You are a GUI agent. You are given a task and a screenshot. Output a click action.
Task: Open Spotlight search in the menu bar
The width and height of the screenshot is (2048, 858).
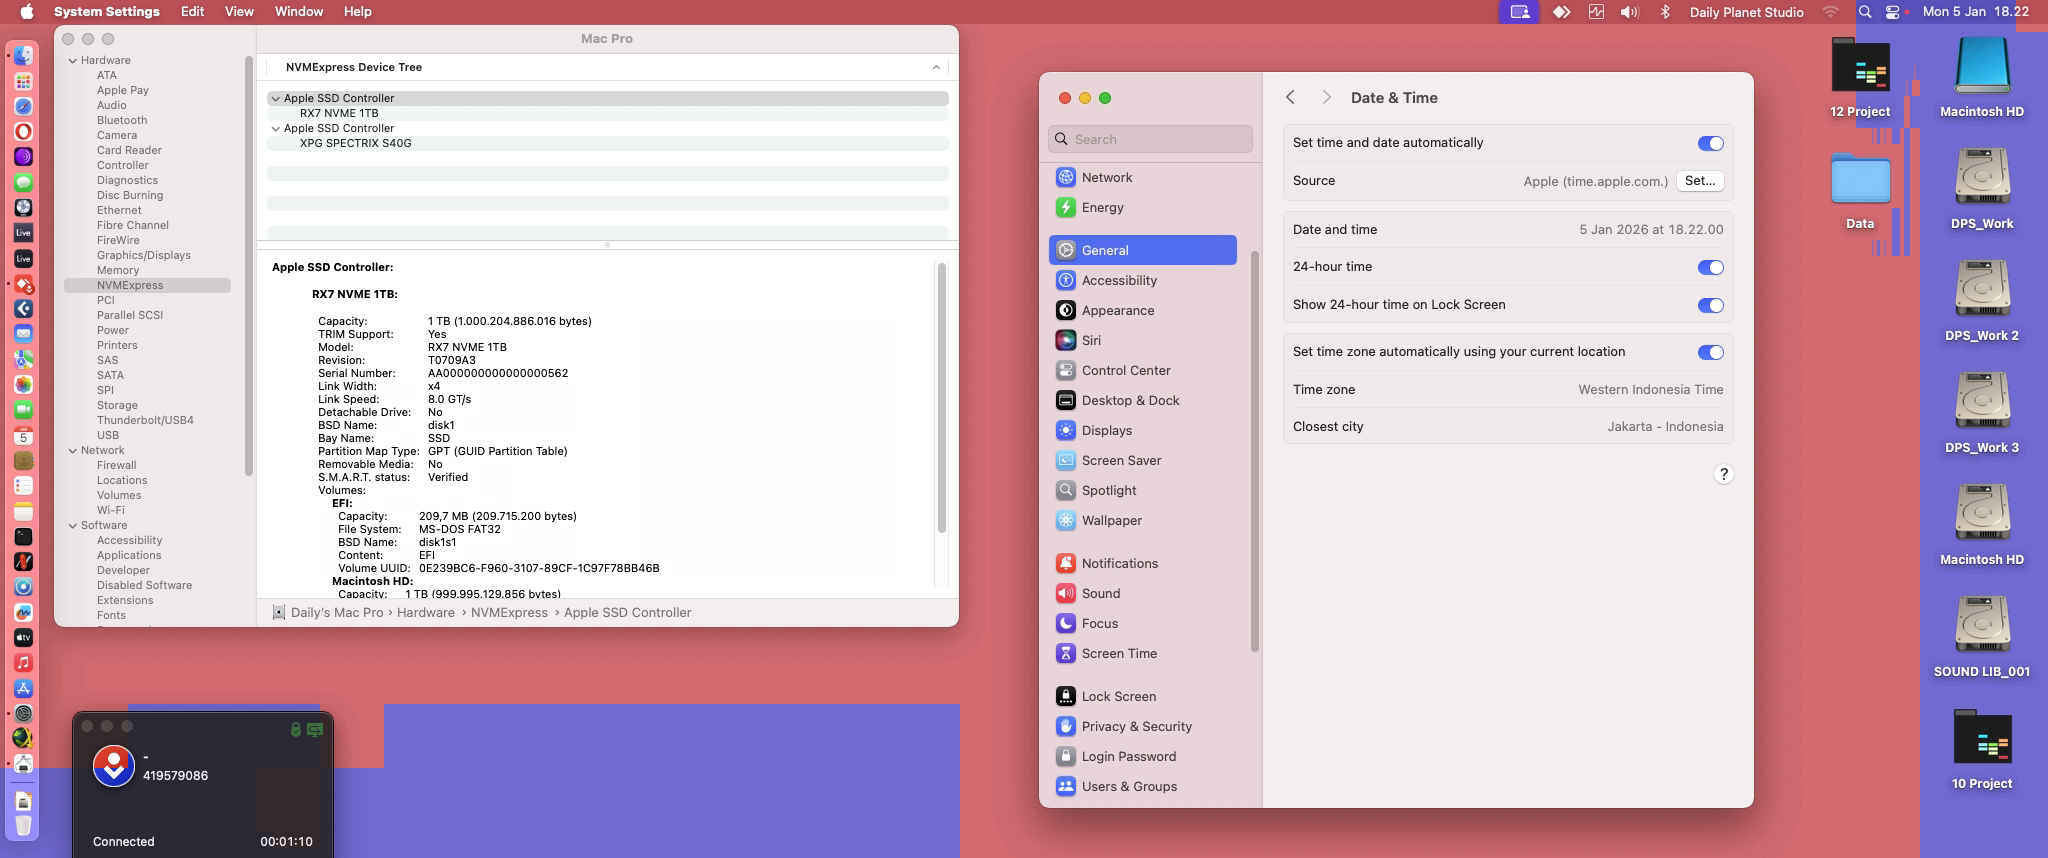(x=1864, y=12)
